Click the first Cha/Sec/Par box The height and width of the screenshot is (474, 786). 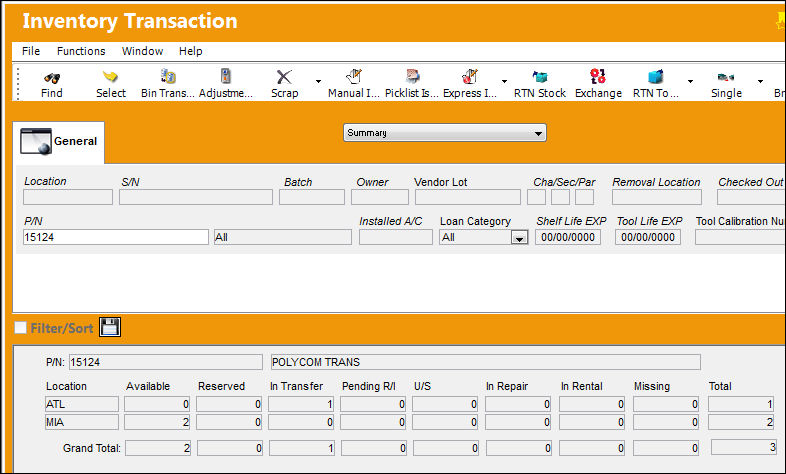coord(536,197)
